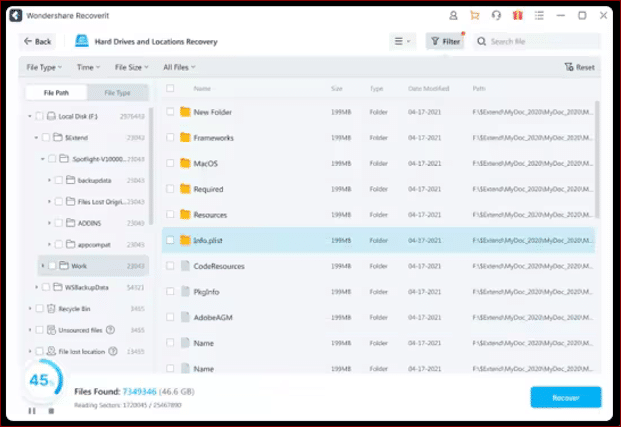The width and height of the screenshot is (621, 427).
Task: Check the Local Disk (F:) checkbox
Action: (39, 116)
